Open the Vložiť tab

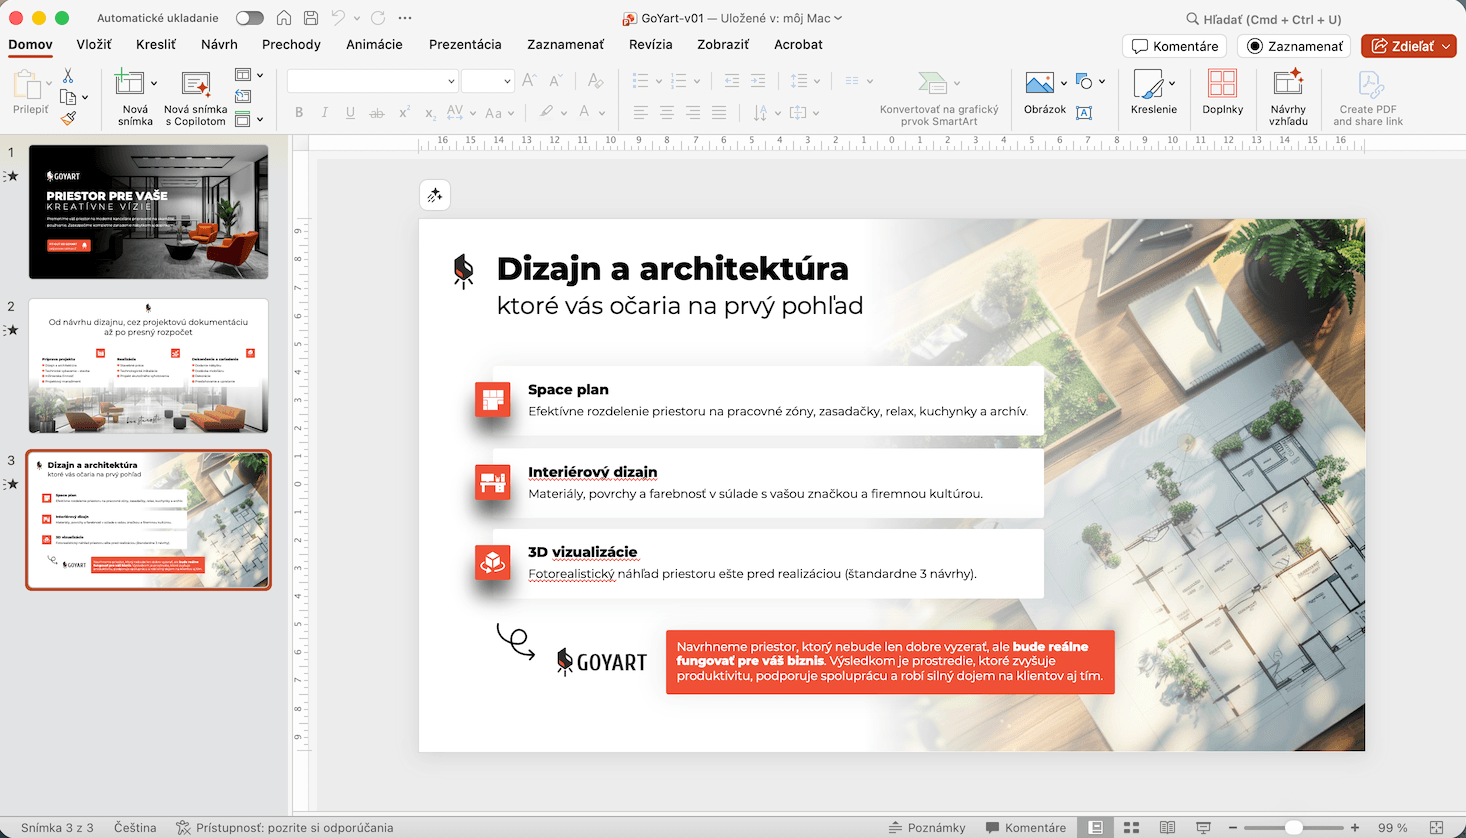click(94, 44)
